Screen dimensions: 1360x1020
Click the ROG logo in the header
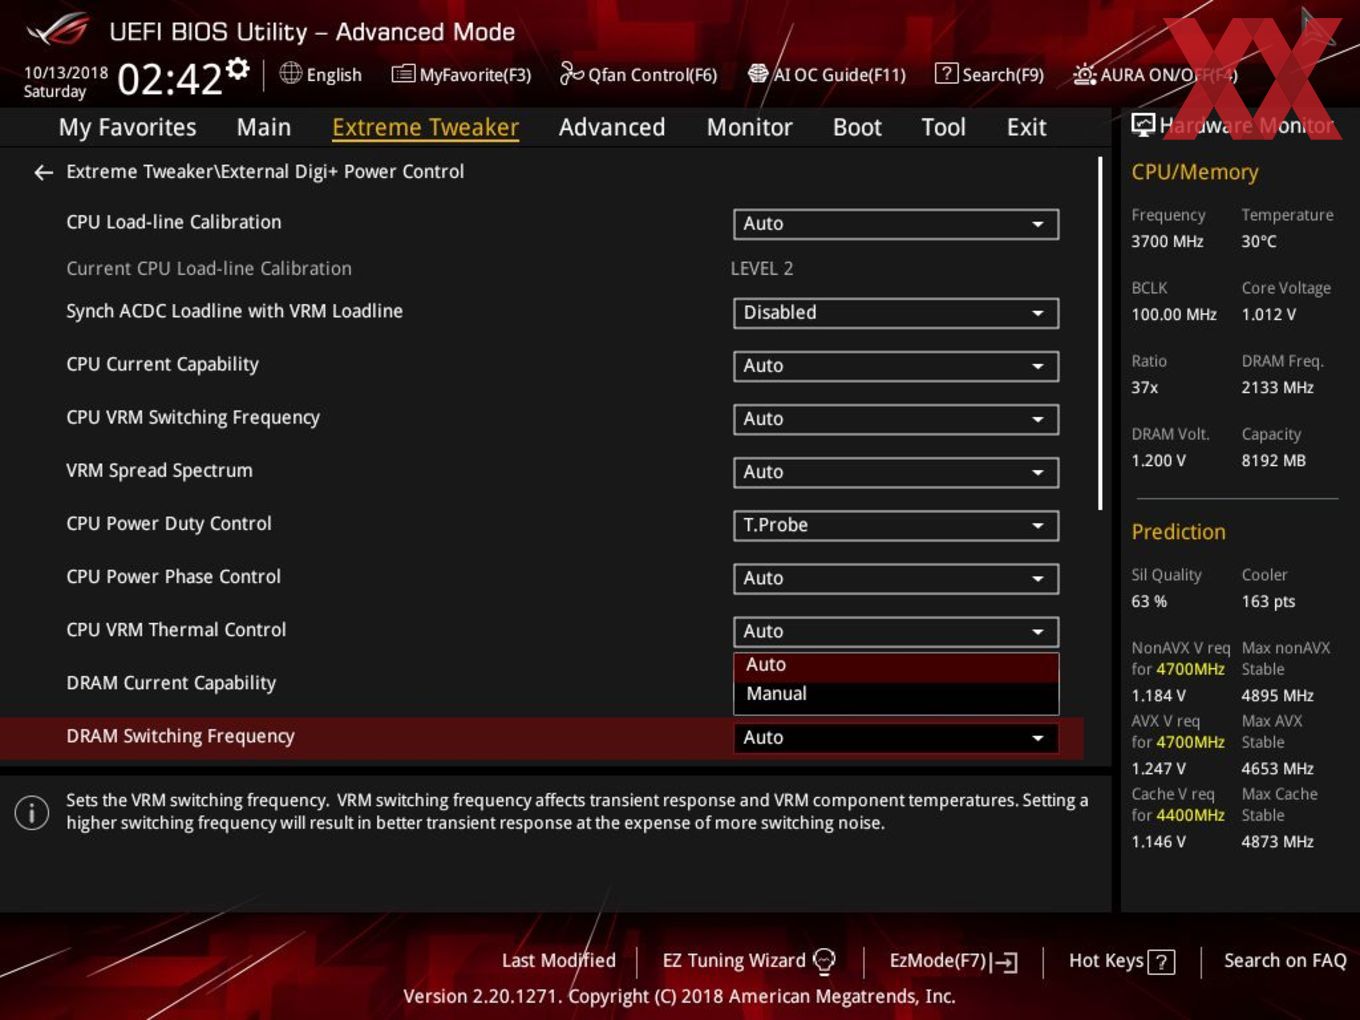pyautogui.click(x=58, y=30)
